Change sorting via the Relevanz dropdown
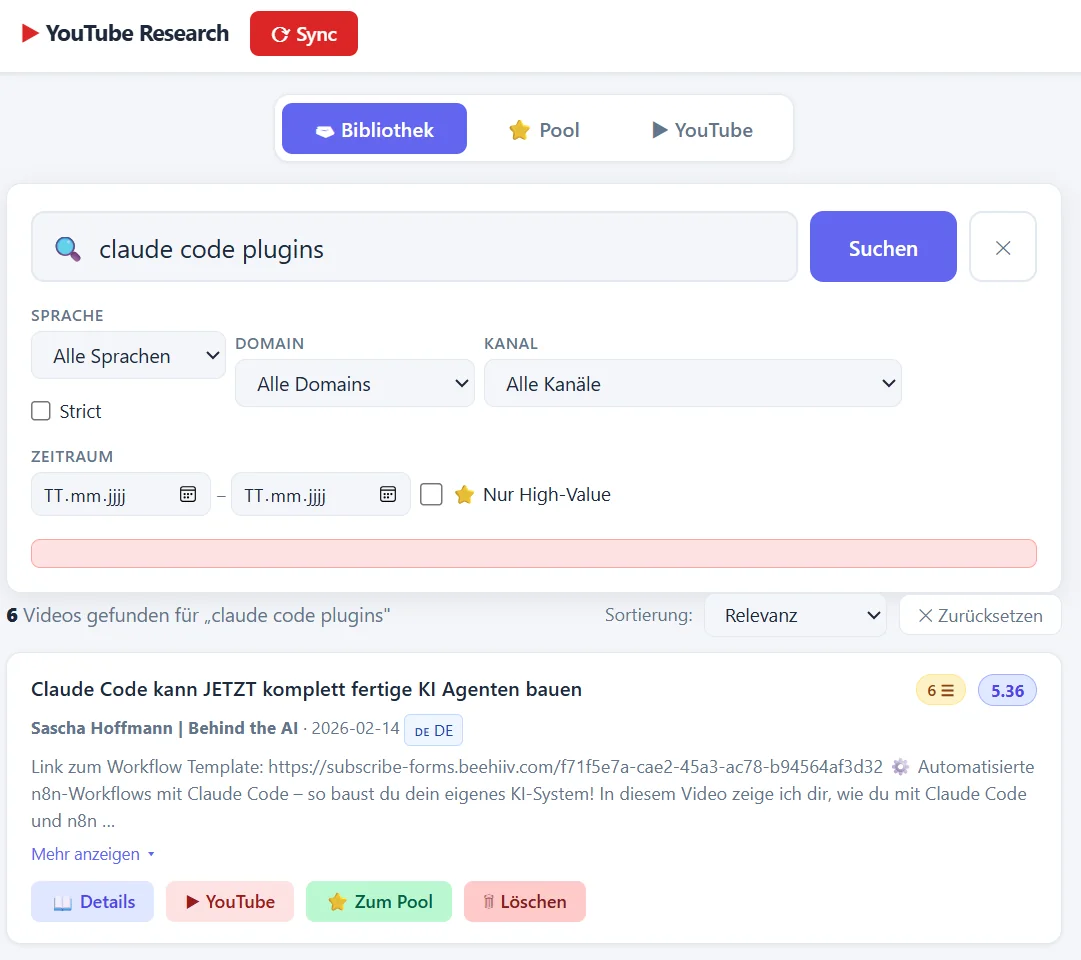Screen dimensions: 1081x960 point(795,616)
